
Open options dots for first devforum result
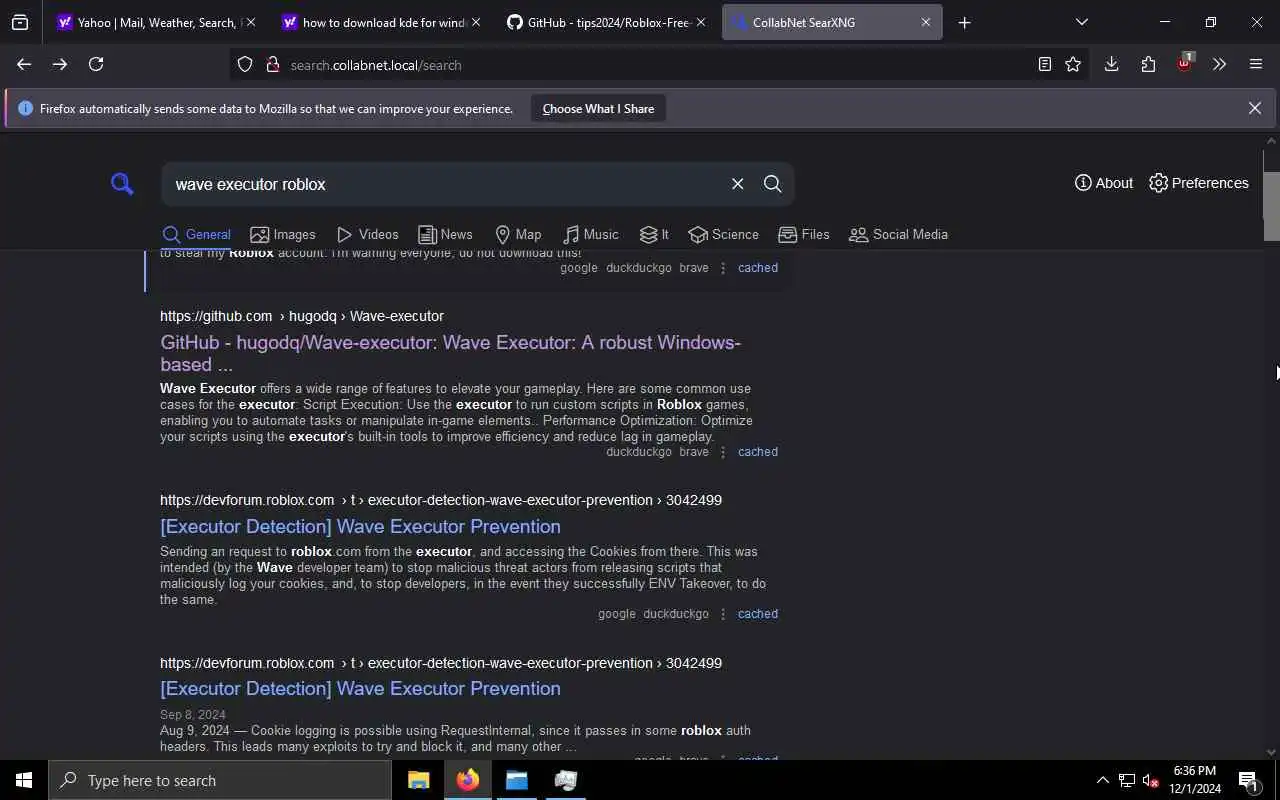[x=723, y=614]
